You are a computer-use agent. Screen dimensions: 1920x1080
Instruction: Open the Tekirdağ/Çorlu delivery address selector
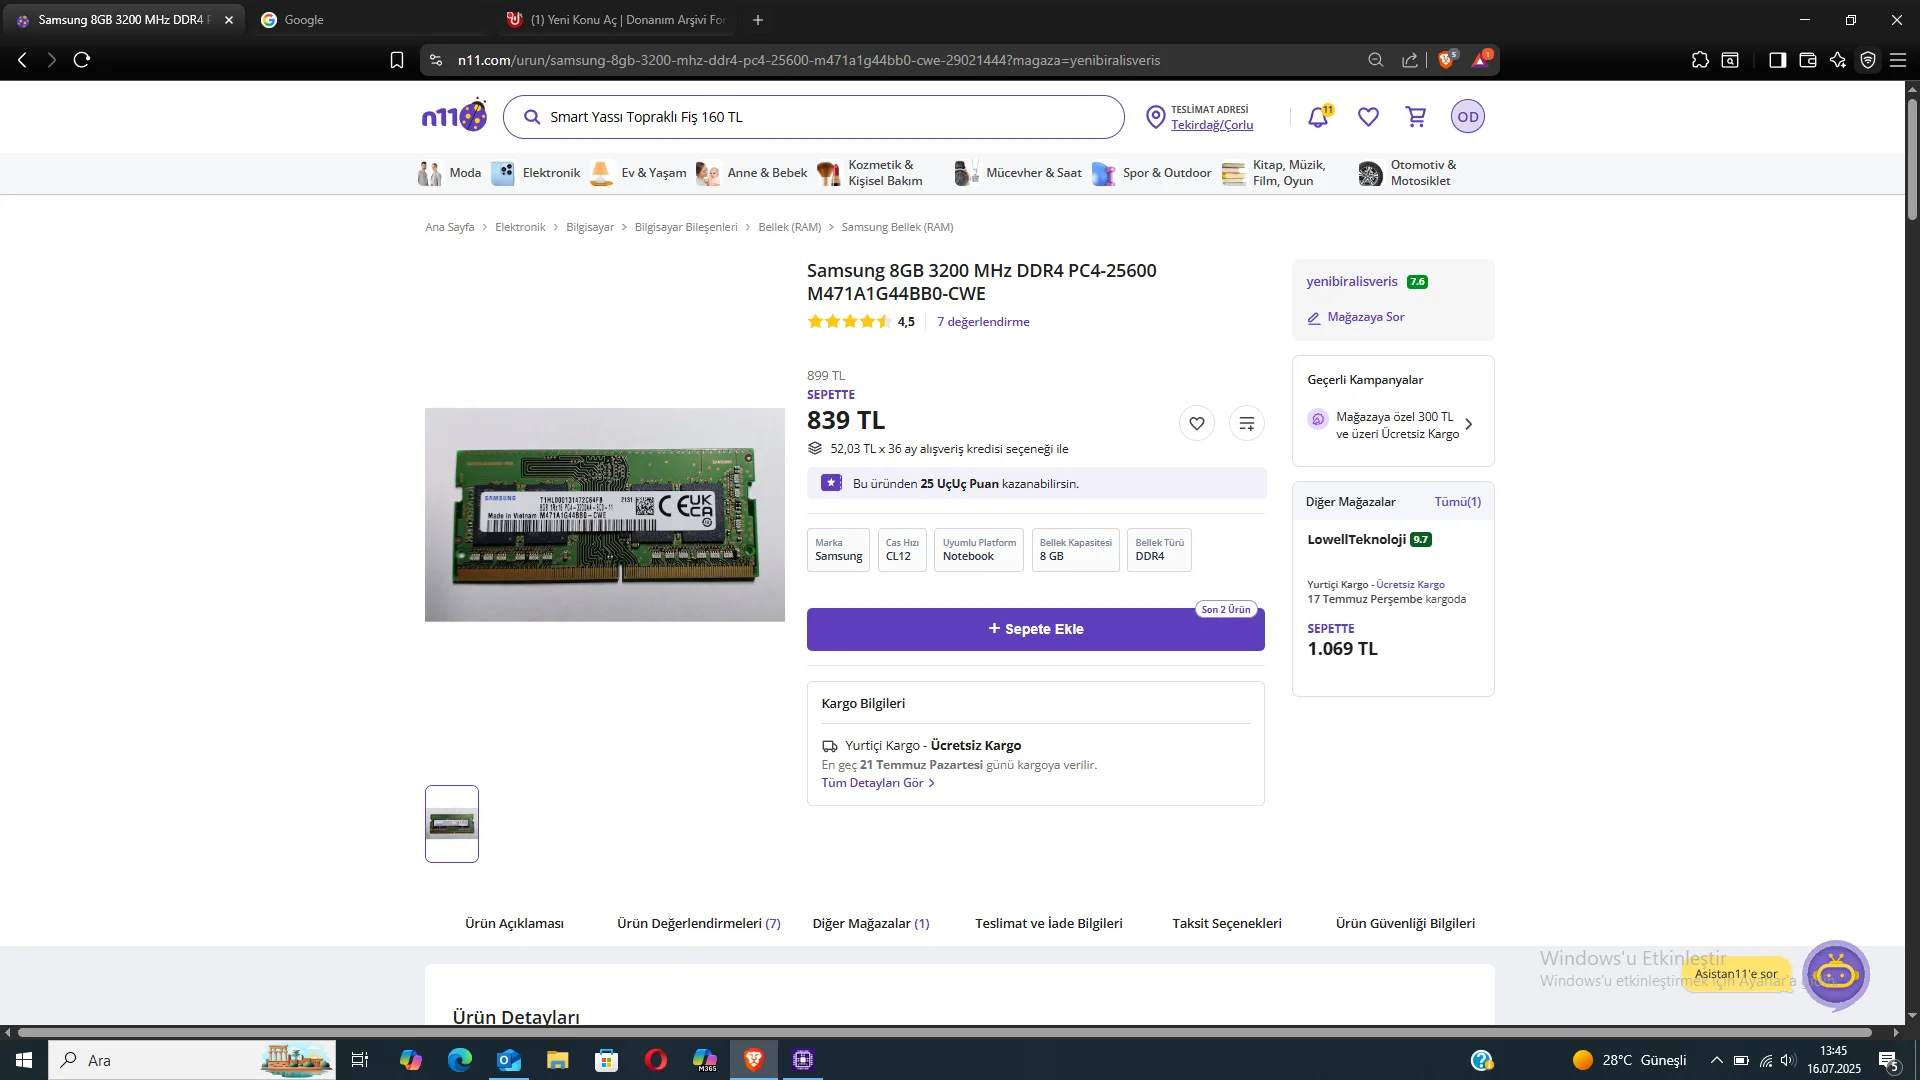tap(1211, 125)
